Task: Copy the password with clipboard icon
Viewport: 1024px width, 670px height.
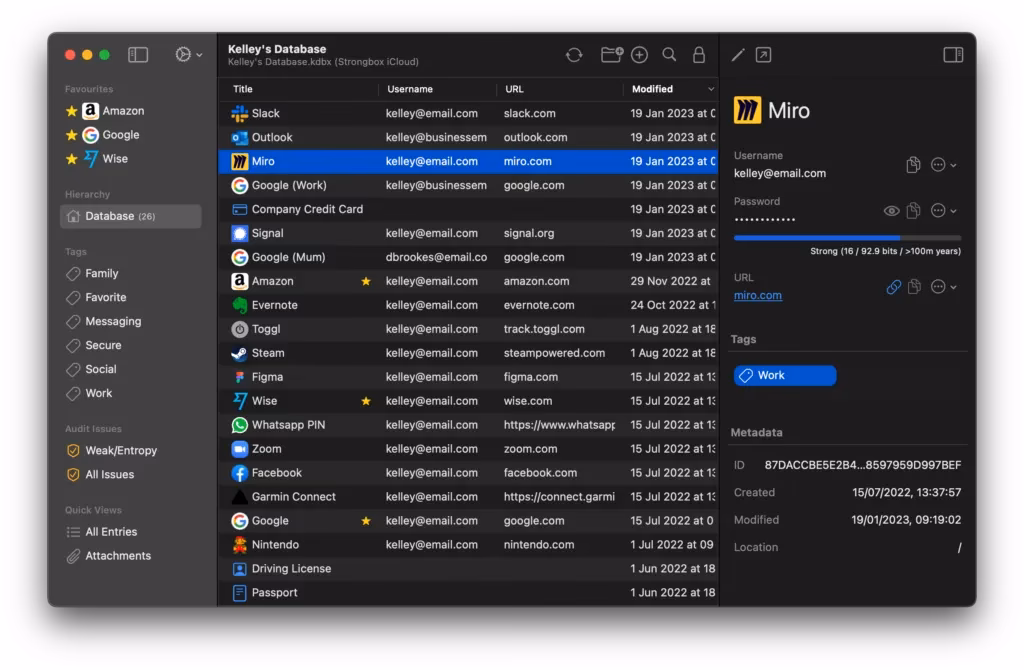Action: point(913,210)
